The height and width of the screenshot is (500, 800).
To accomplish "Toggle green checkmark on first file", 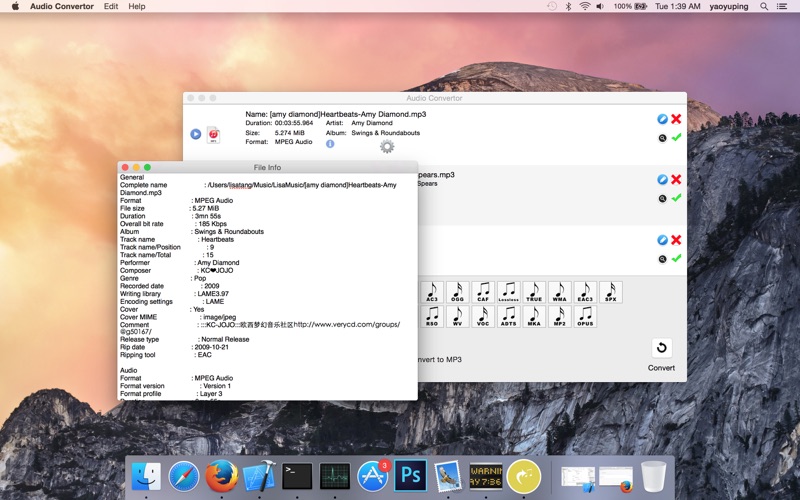I will 676,138.
